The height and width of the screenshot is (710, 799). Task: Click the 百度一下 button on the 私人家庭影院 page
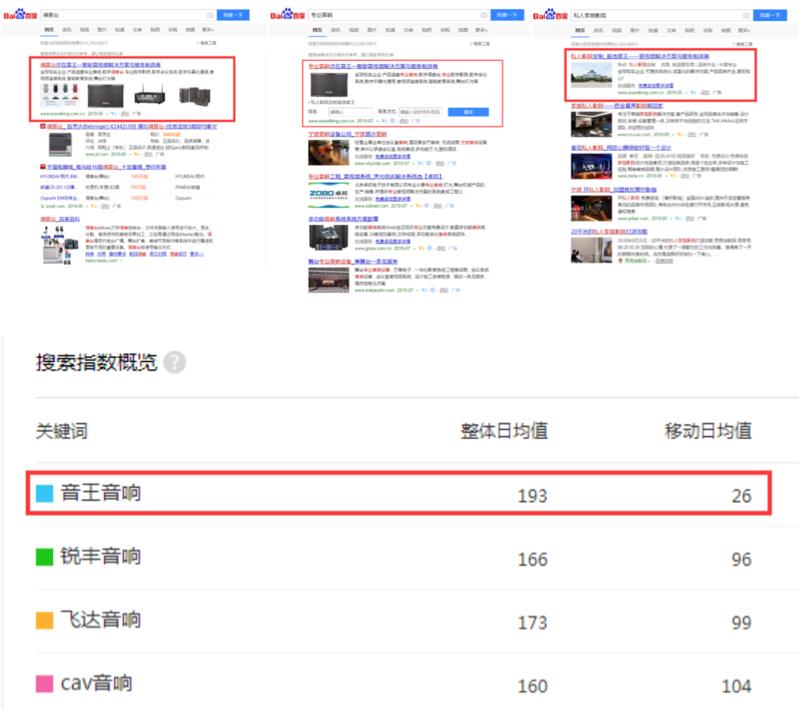(x=770, y=15)
